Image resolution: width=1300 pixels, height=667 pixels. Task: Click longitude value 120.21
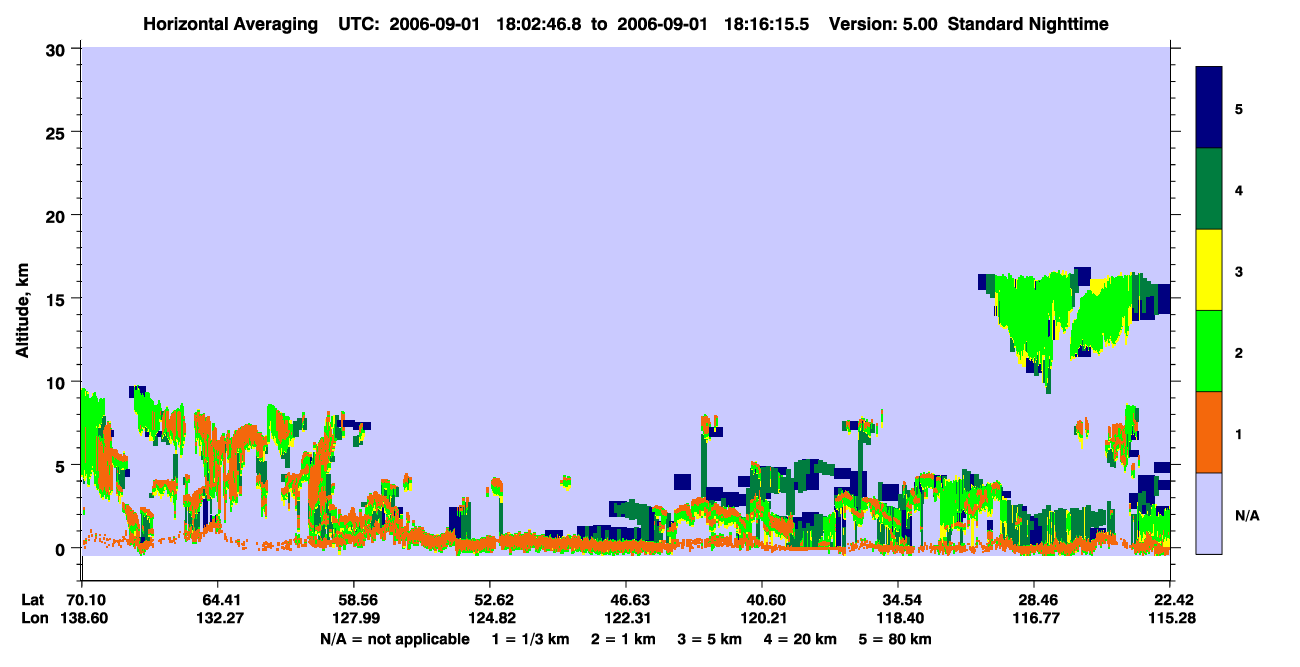[762, 618]
